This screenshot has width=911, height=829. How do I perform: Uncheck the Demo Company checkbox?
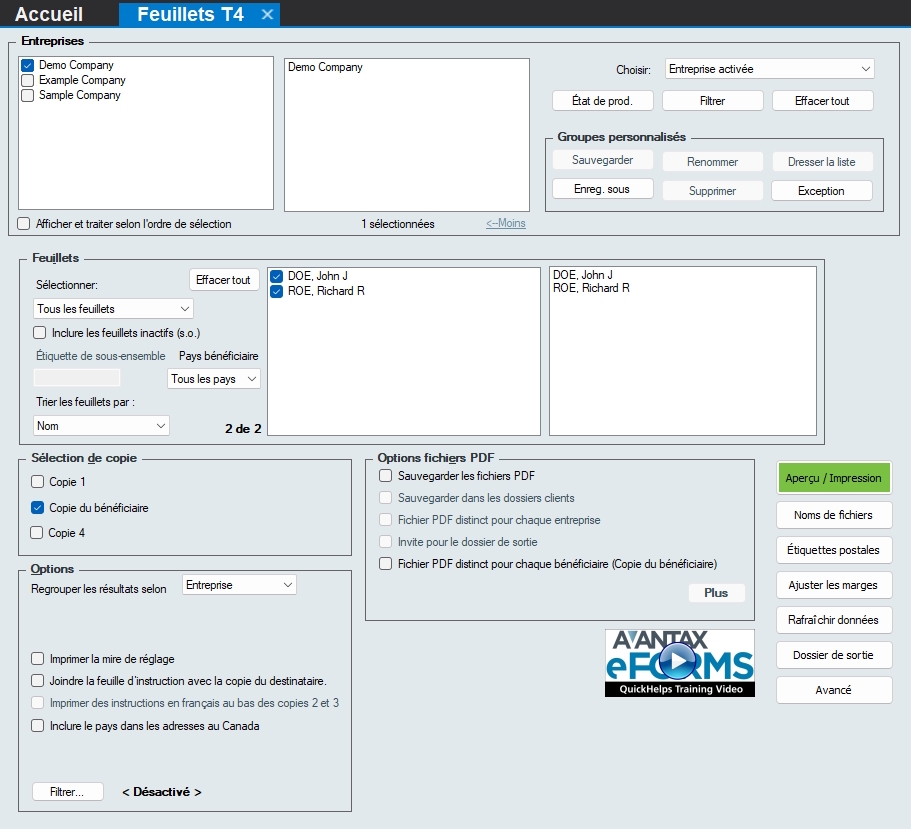click(28, 65)
